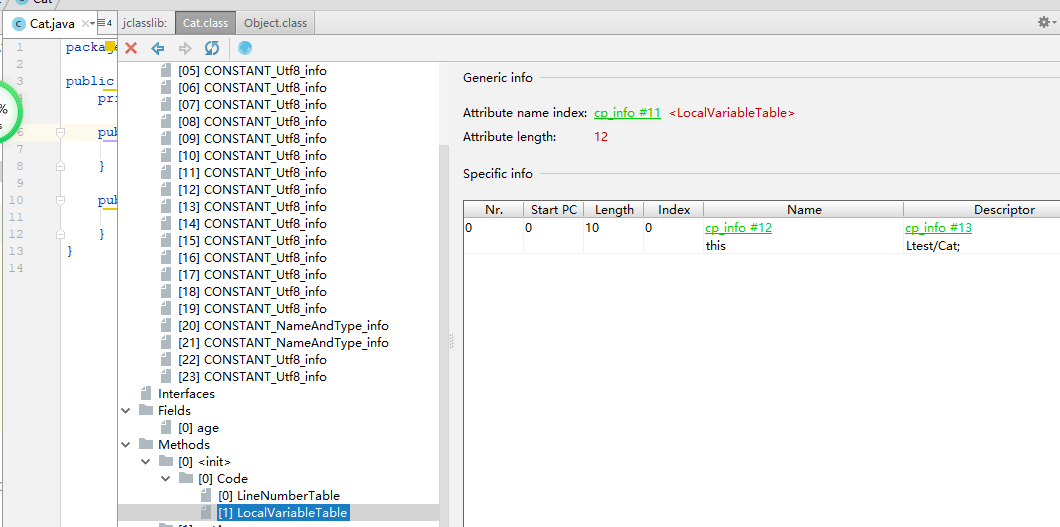The width and height of the screenshot is (1060, 527).
Task: Click the red <LocalVariableTable> attribute name
Action: (731, 113)
